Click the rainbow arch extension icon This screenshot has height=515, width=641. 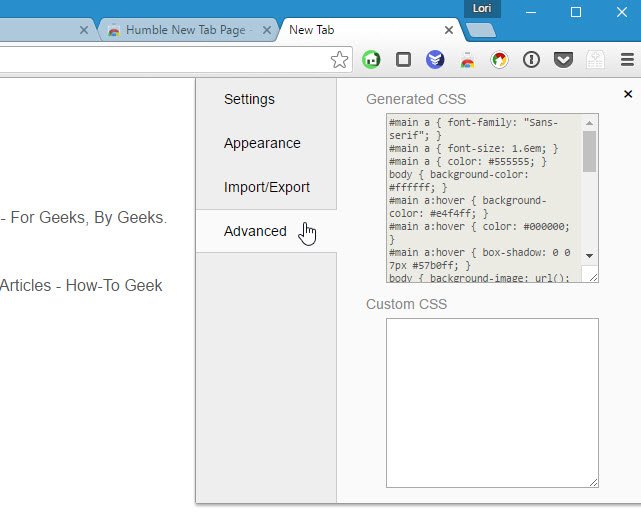coord(467,60)
